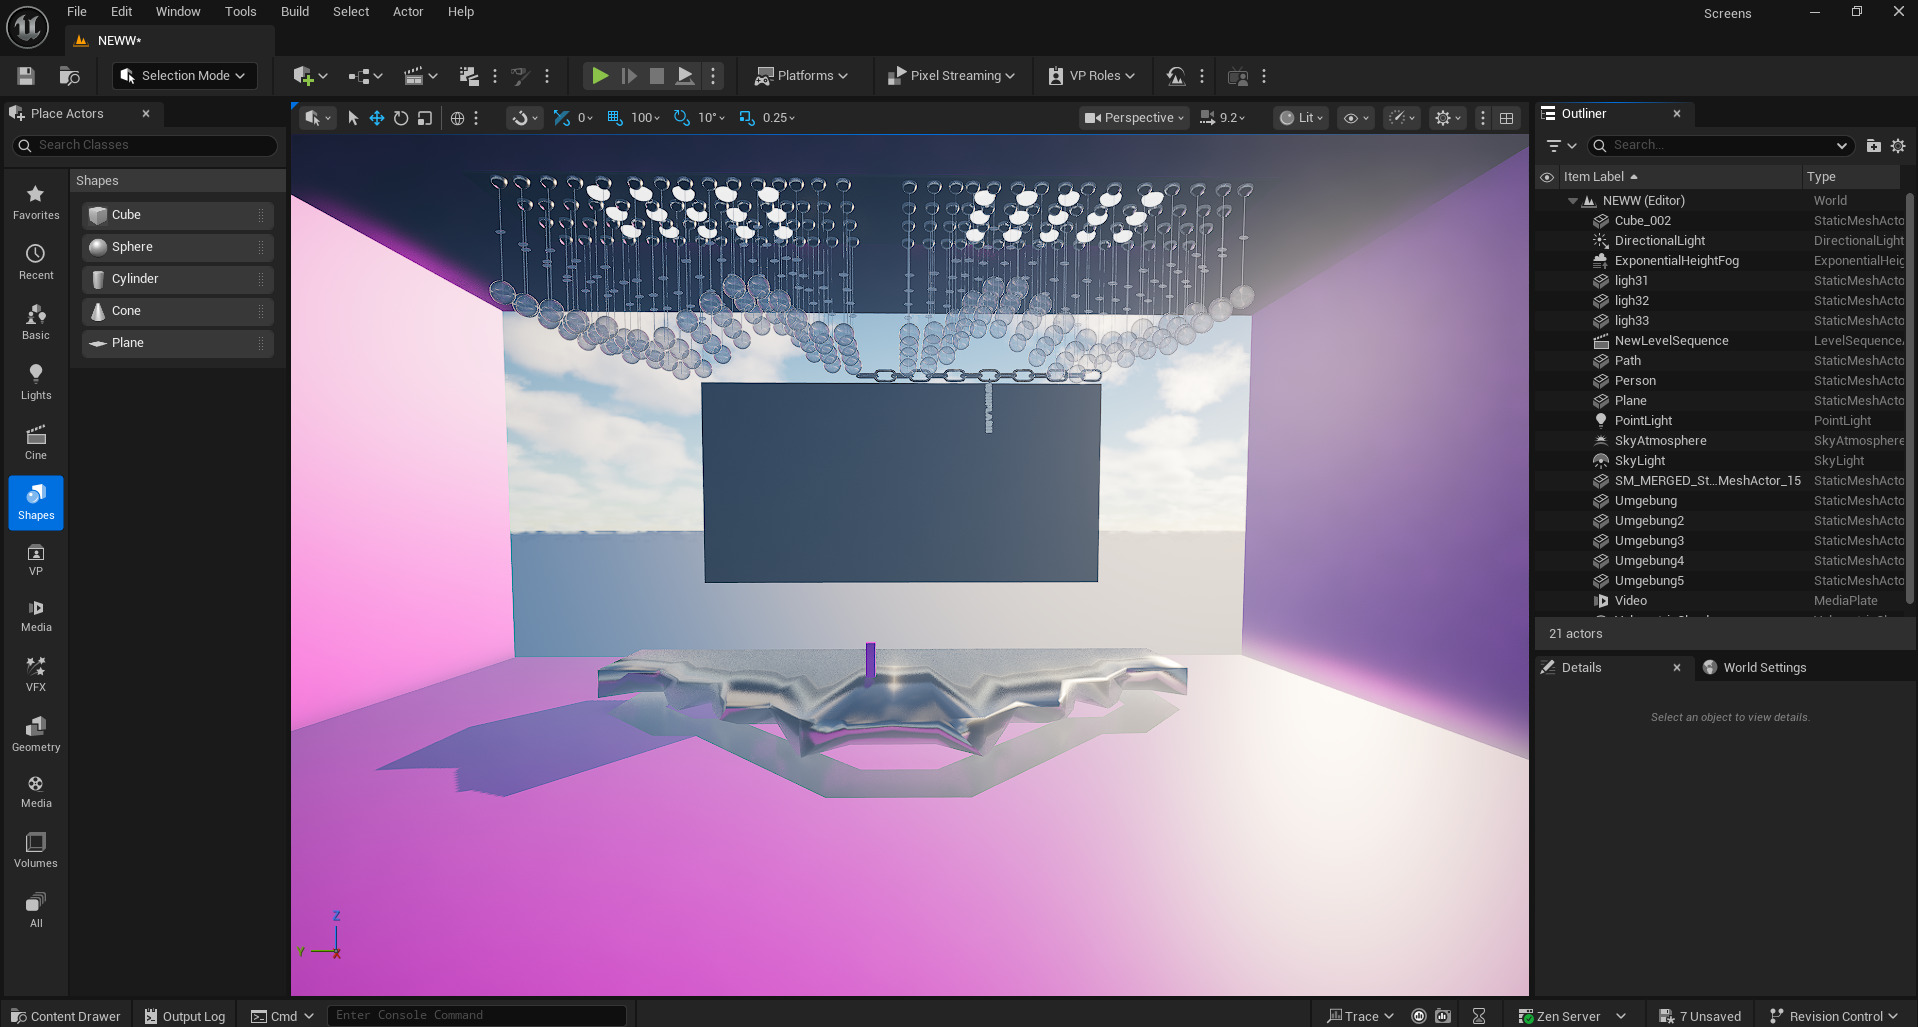Open the Build menu
This screenshot has height=1027, width=1918.
295,12
